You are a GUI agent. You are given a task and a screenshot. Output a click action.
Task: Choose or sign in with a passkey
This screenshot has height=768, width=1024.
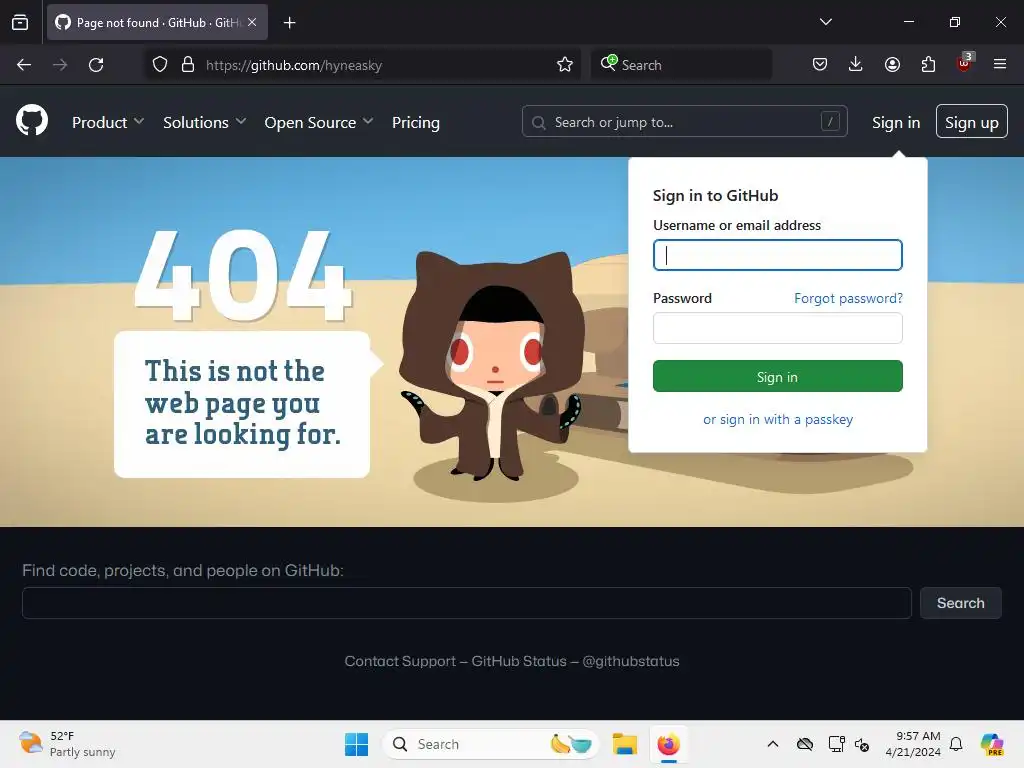[778, 419]
